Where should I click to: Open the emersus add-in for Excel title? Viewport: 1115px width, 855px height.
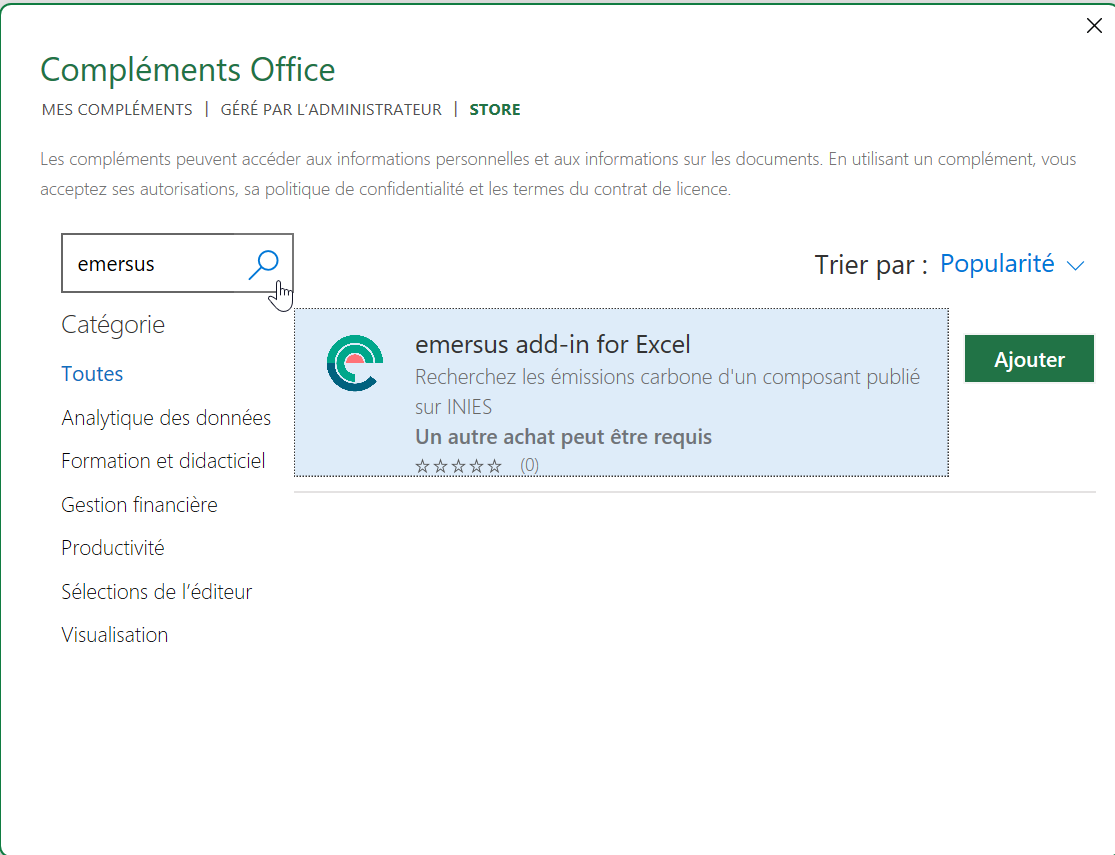click(553, 344)
